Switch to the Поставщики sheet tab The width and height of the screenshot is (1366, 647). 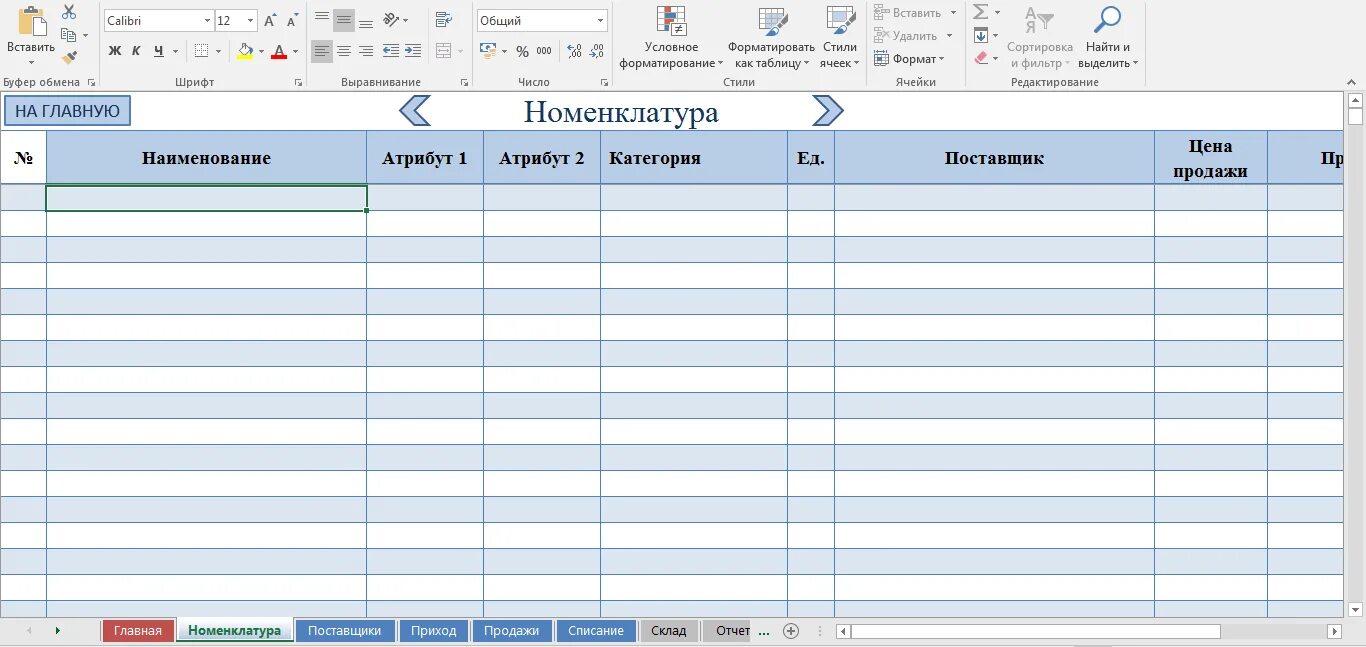point(344,631)
